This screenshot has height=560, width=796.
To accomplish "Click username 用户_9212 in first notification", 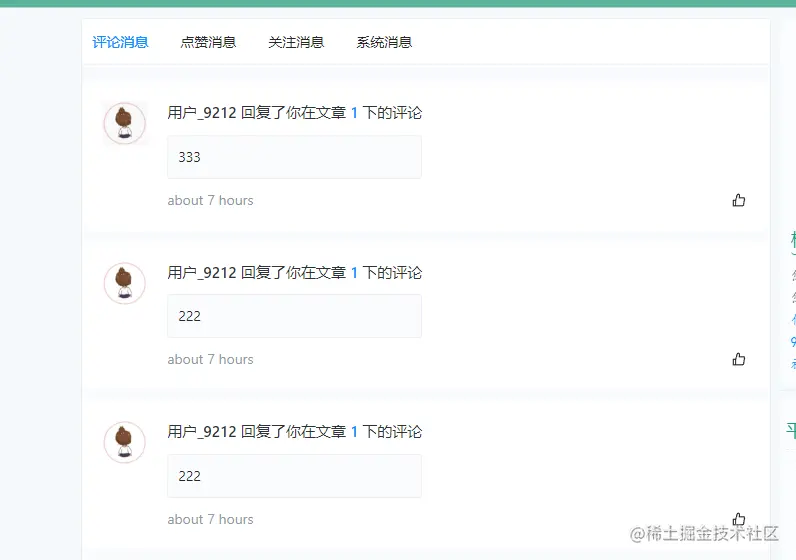I will [202, 113].
